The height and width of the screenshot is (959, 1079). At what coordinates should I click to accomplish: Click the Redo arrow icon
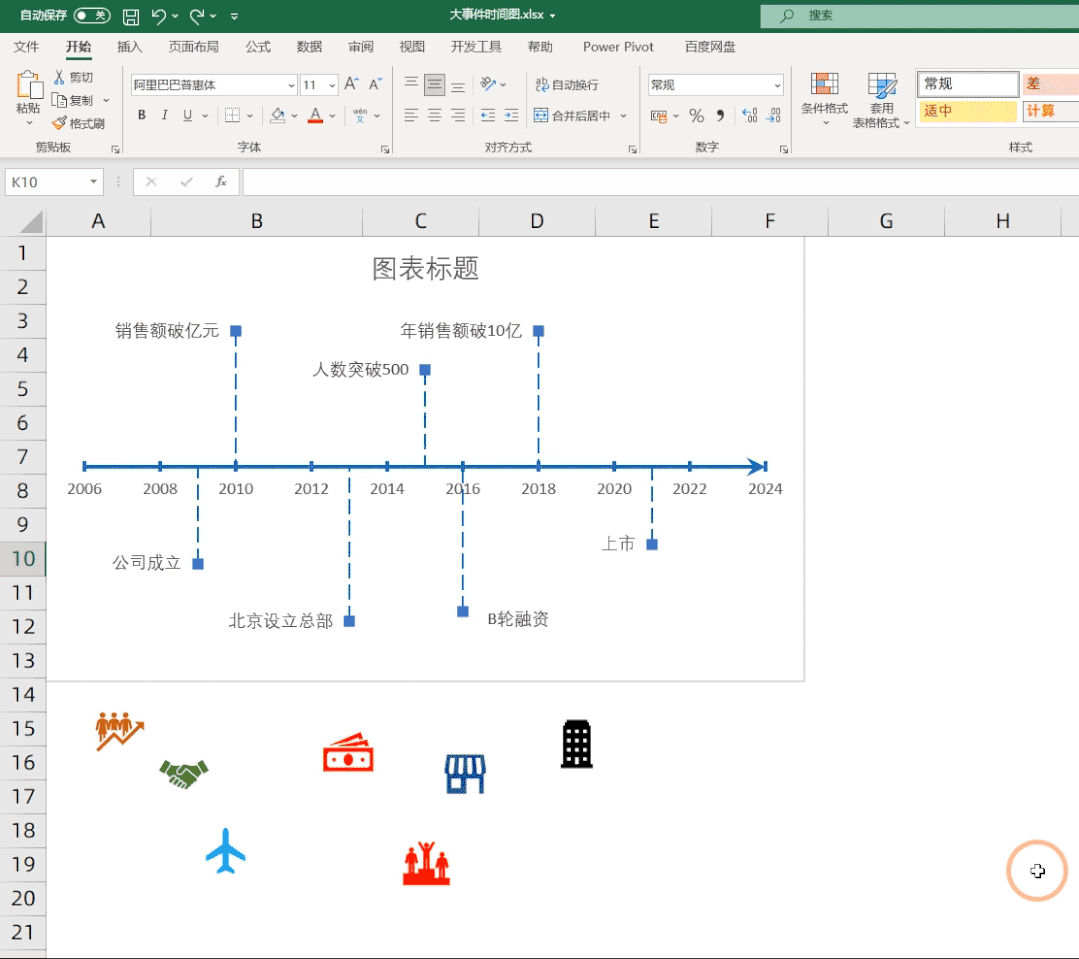tap(197, 16)
